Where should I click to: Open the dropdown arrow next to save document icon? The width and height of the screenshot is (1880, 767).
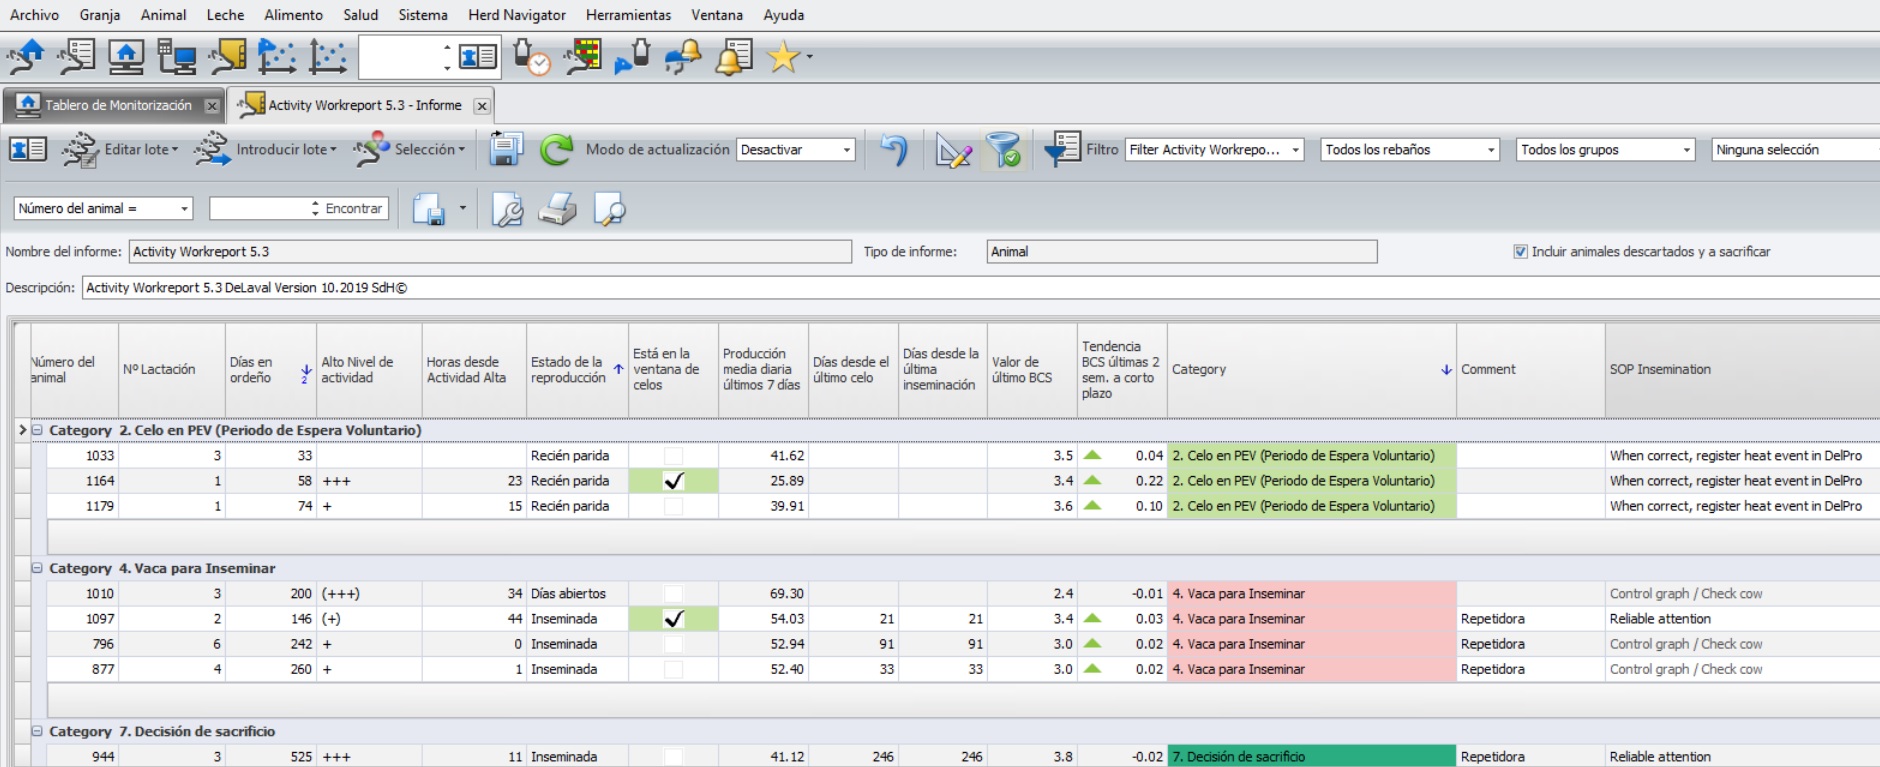click(x=462, y=208)
